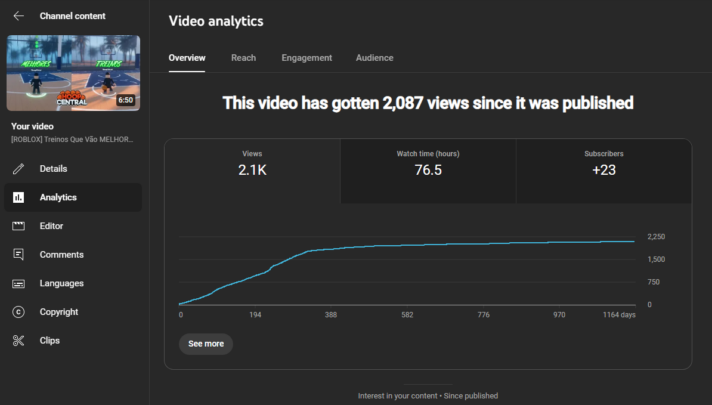This screenshot has height=405, width=712.
Task: Click the Details pencil icon
Action: pos(18,169)
